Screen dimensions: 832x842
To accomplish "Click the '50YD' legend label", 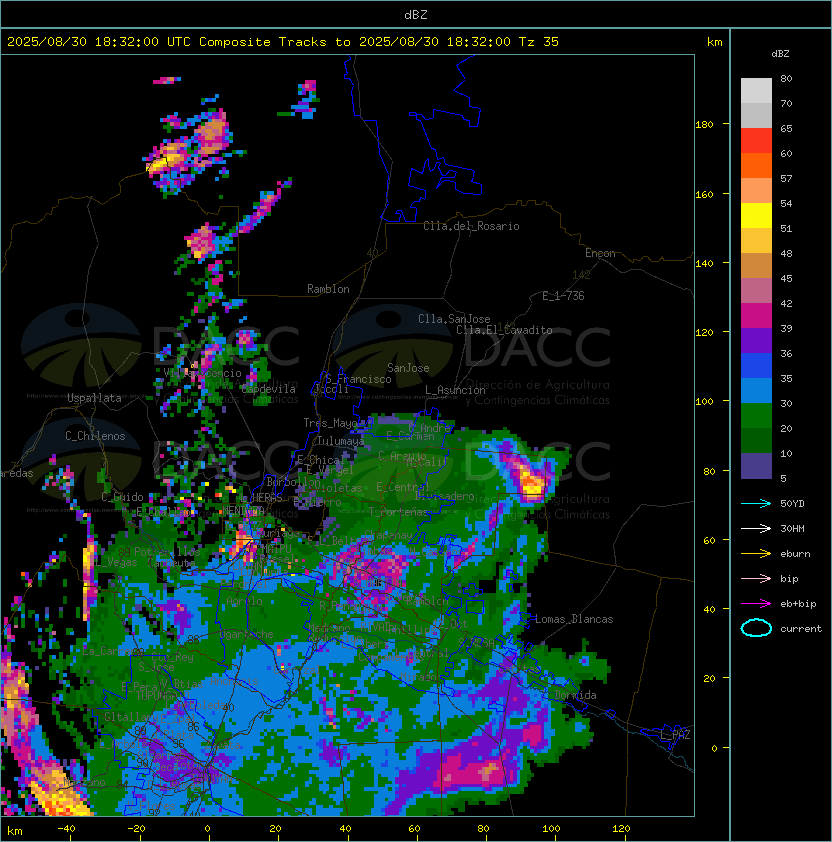I will [792, 503].
